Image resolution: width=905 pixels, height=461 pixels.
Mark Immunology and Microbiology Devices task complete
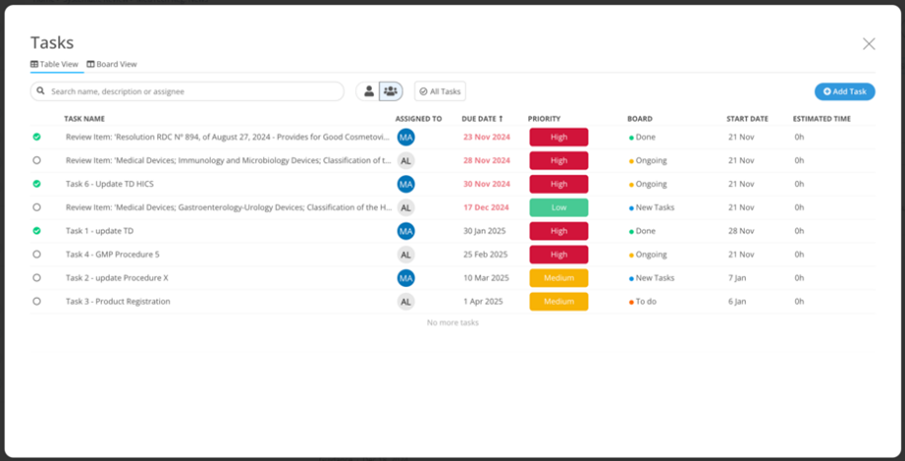click(x=37, y=160)
